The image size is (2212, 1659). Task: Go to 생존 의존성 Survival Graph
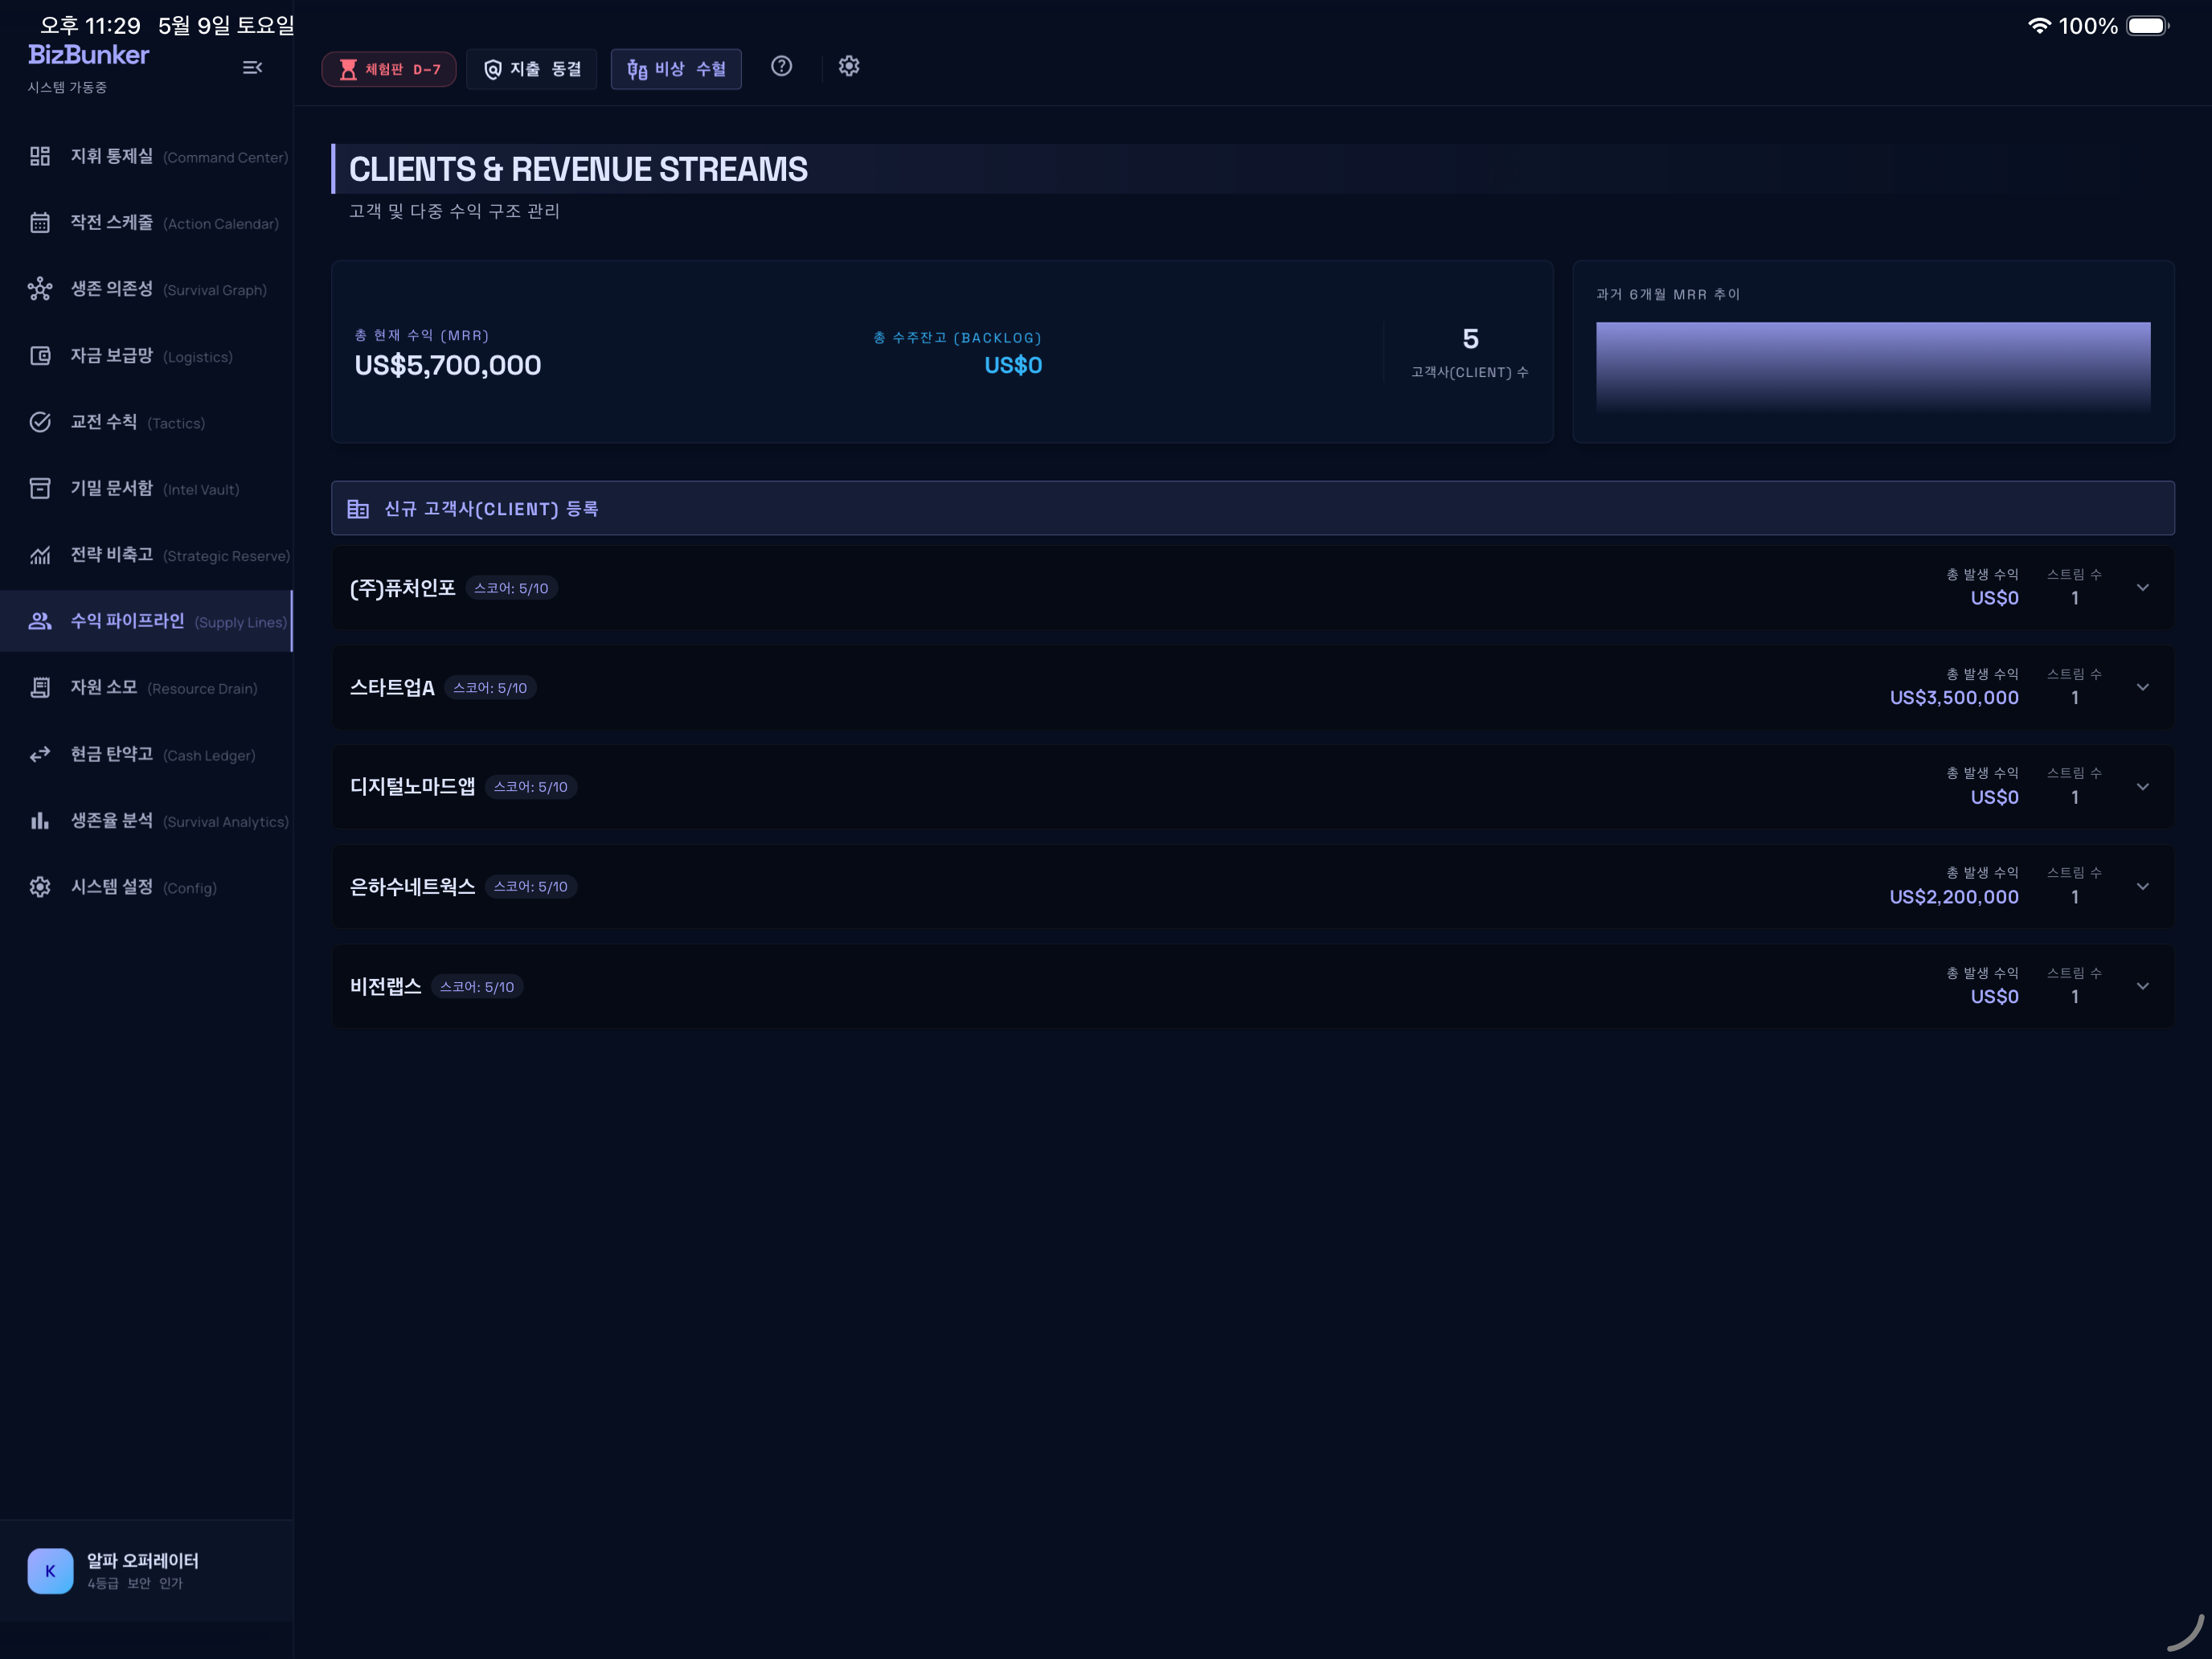[146, 289]
